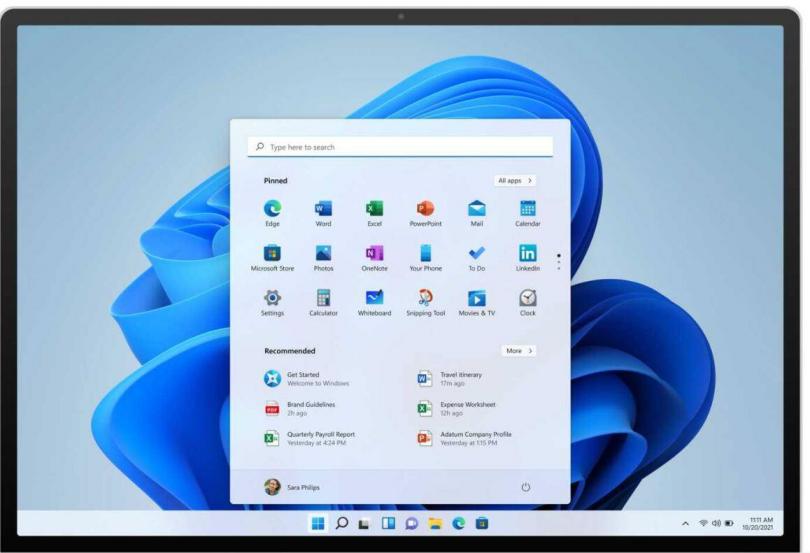Open Quarterly Payroll Report
Screen dimensions: 810x553
(x=309, y=438)
